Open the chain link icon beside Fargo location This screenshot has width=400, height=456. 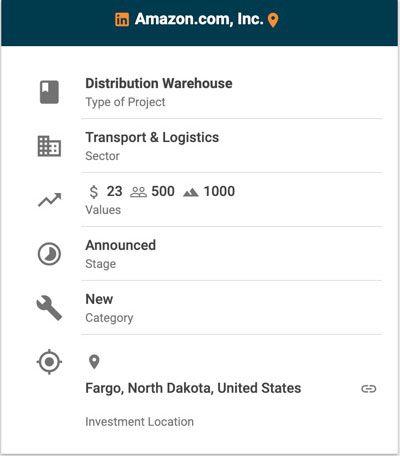(x=369, y=389)
